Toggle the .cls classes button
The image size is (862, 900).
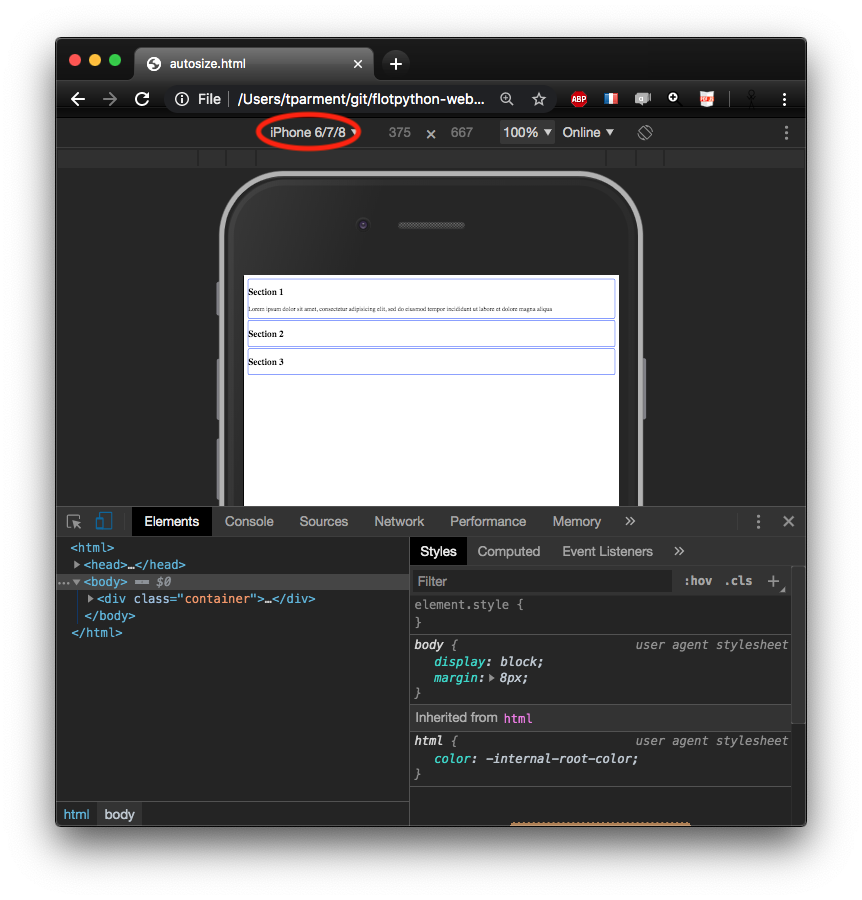pos(739,581)
